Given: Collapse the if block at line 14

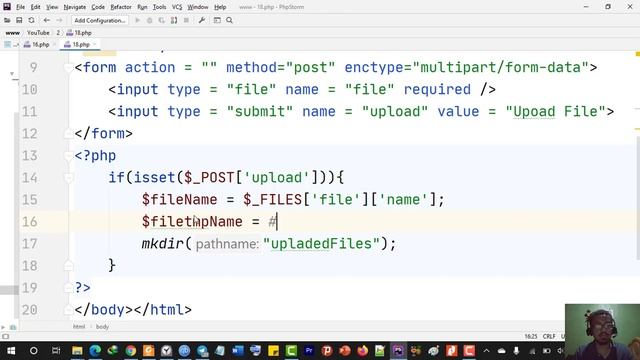Looking at the screenshot, I should pos(69,178).
